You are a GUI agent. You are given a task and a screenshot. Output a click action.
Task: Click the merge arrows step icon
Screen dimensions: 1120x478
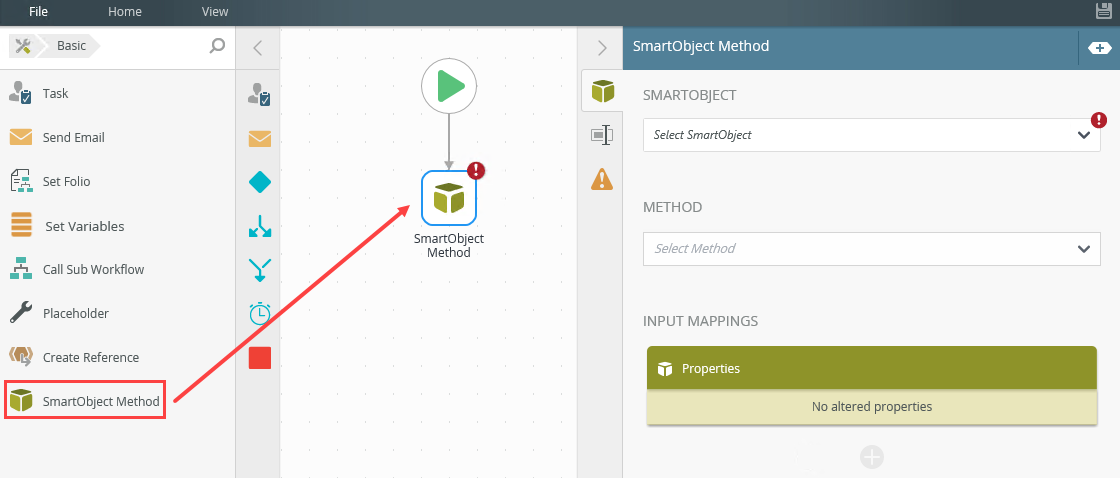pos(259,270)
